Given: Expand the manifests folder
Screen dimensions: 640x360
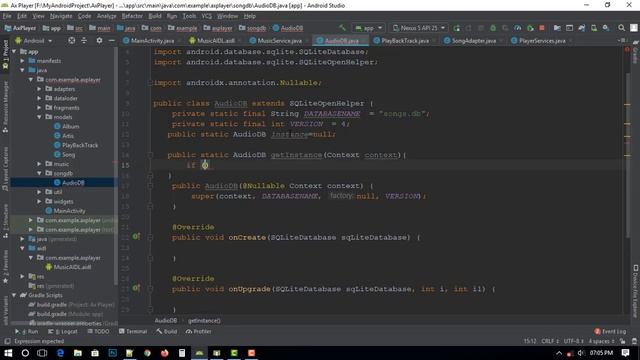Looking at the screenshot, I should coord(22,60).
